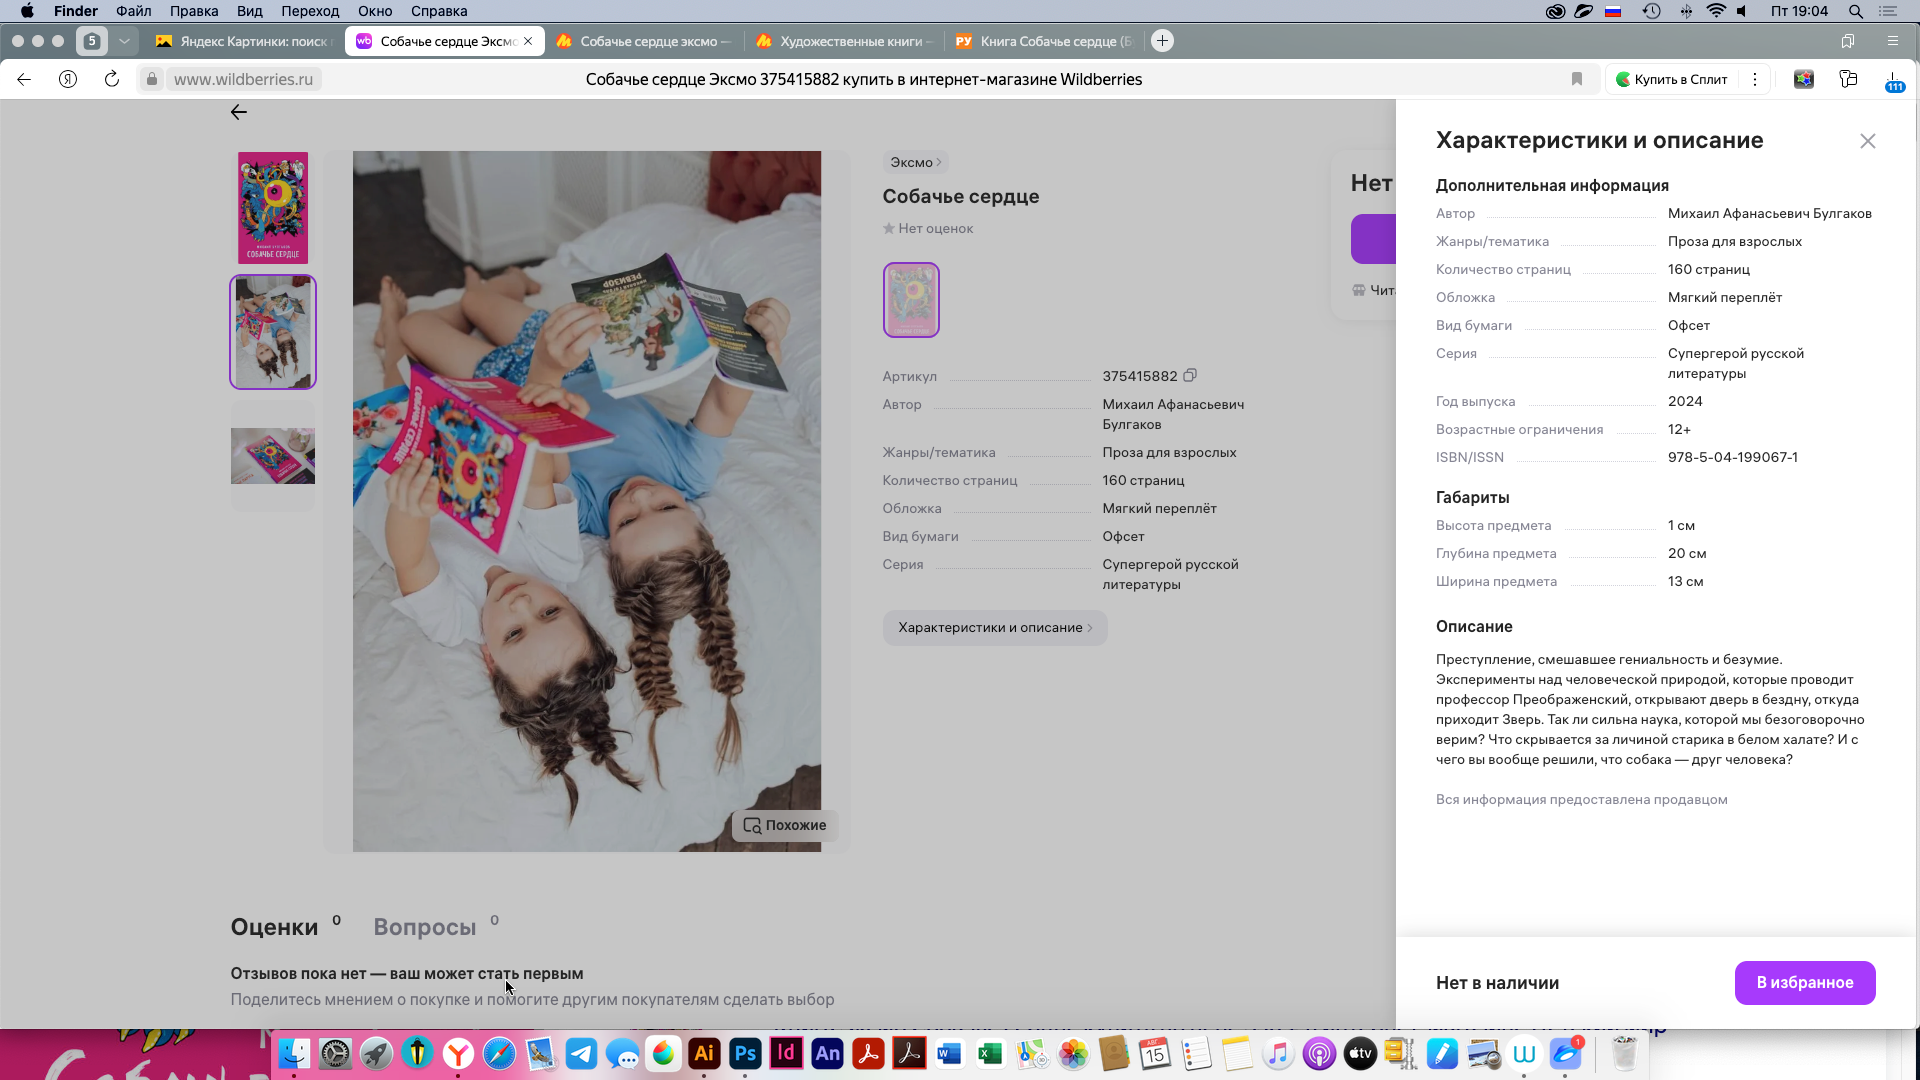Open the downloads icon with 111 badge
The image size is (1920, 1080).
tap(1894, 80)
